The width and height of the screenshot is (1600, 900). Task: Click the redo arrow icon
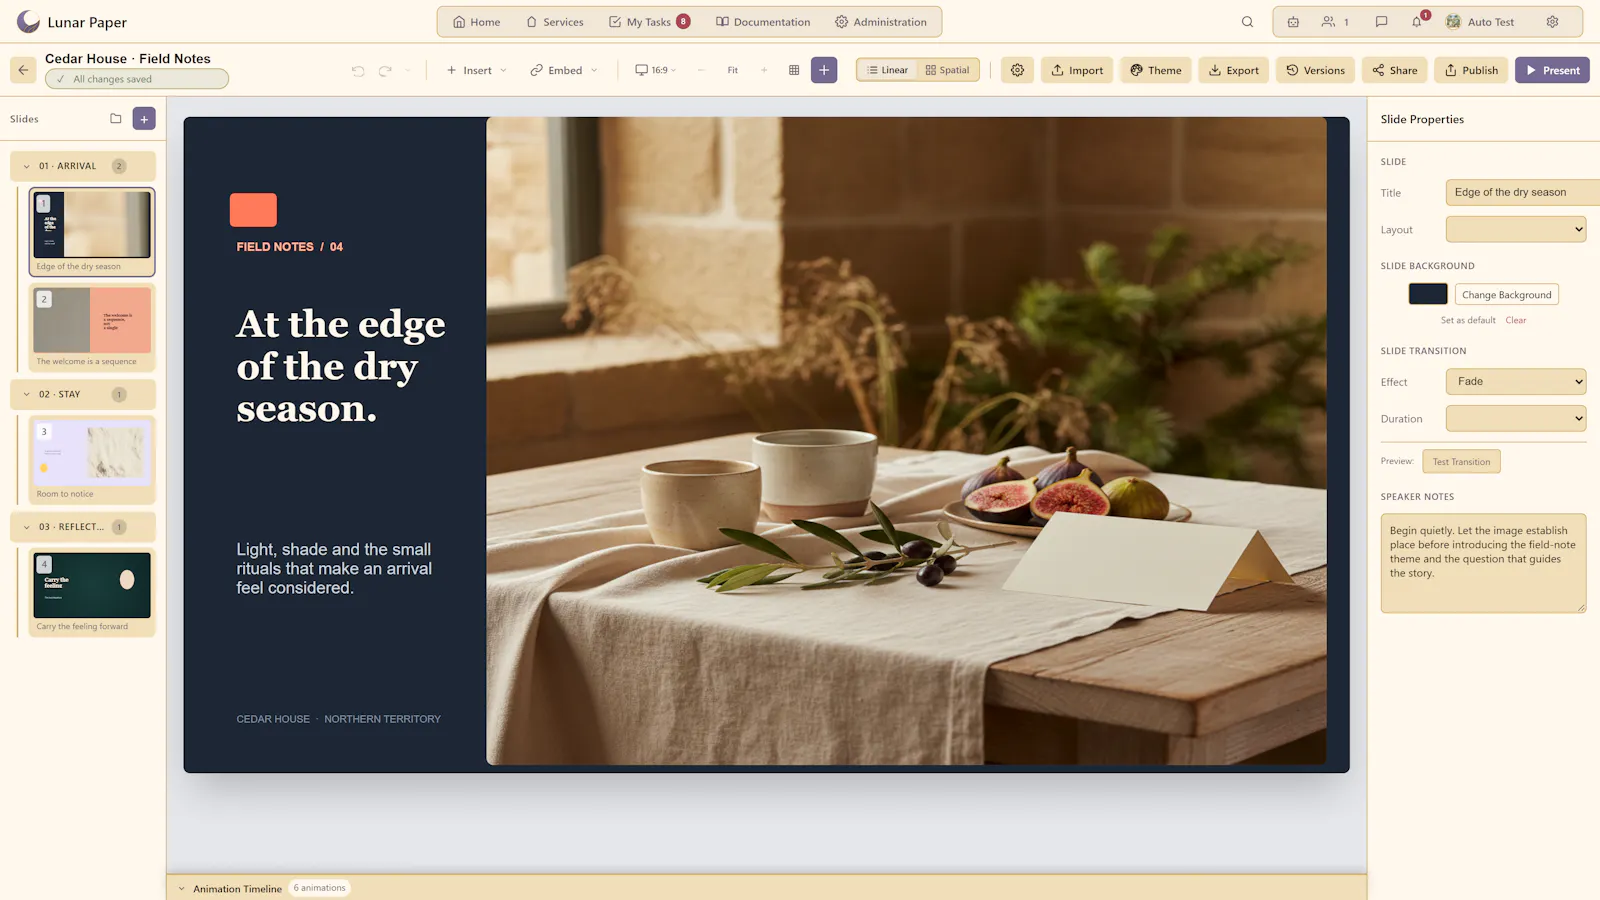(x=385, y=71)
